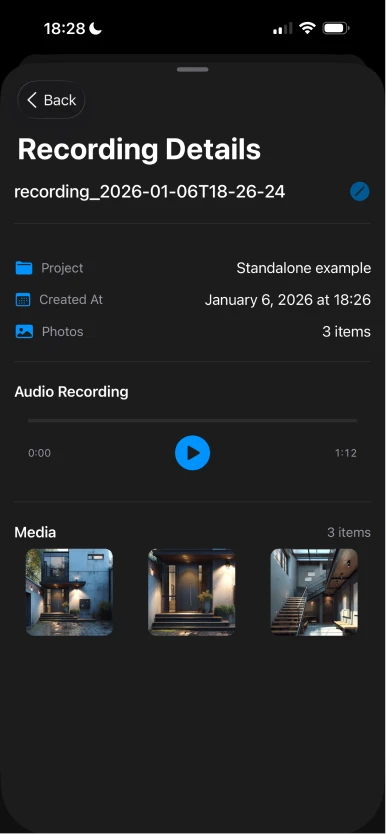
Task: Tap the sheet grabber handle at top
Action: pos(192,69)
